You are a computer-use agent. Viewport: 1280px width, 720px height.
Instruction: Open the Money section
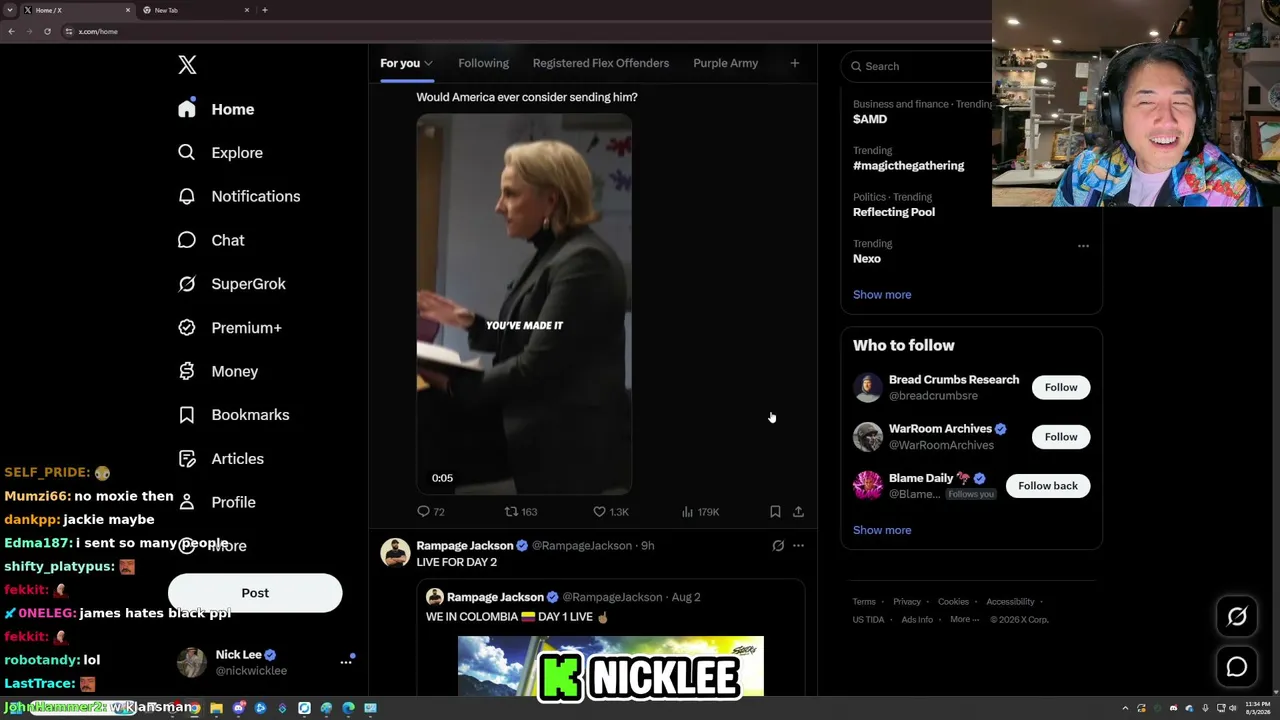click(x=218, y=371)
